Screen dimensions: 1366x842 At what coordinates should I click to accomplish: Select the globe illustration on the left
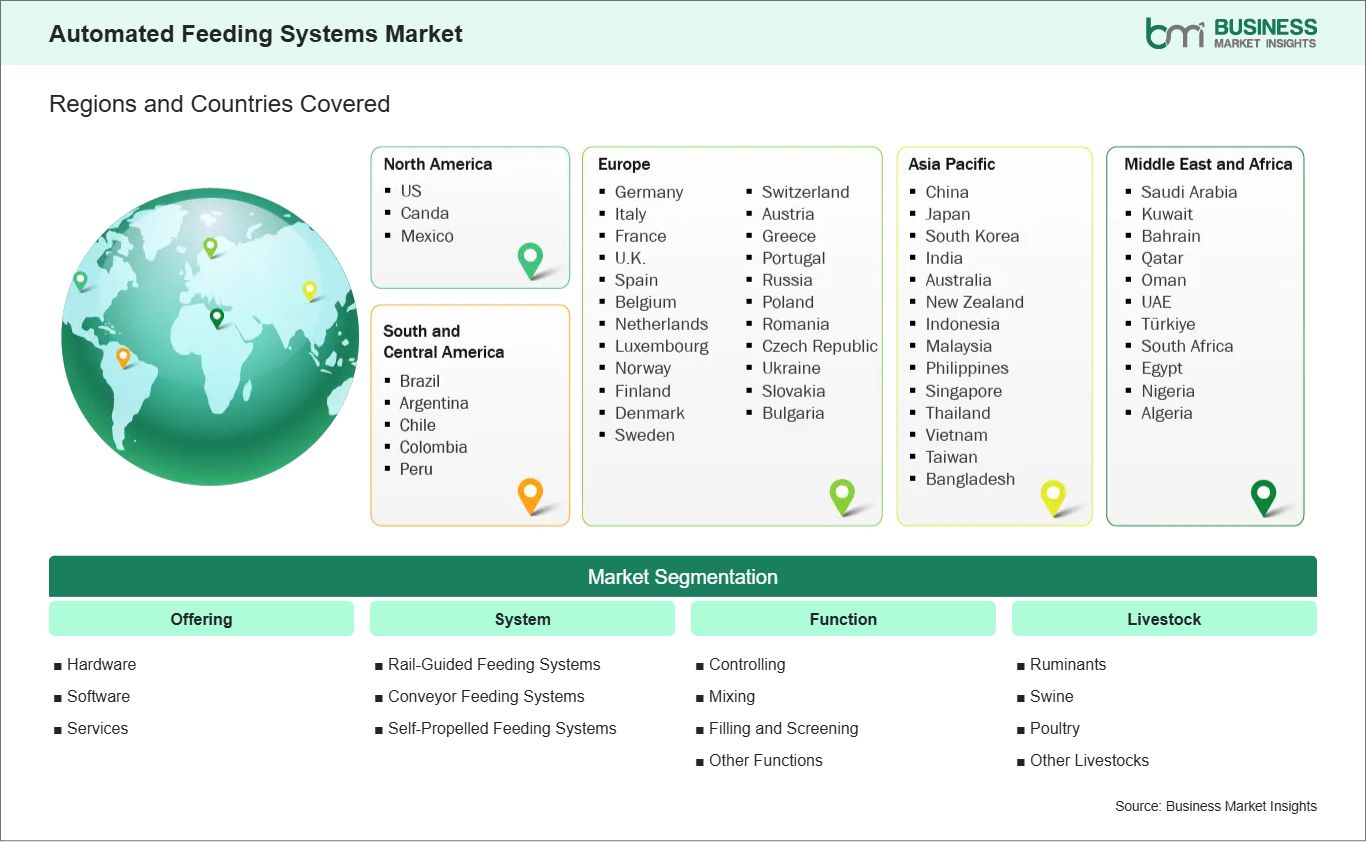210,337
